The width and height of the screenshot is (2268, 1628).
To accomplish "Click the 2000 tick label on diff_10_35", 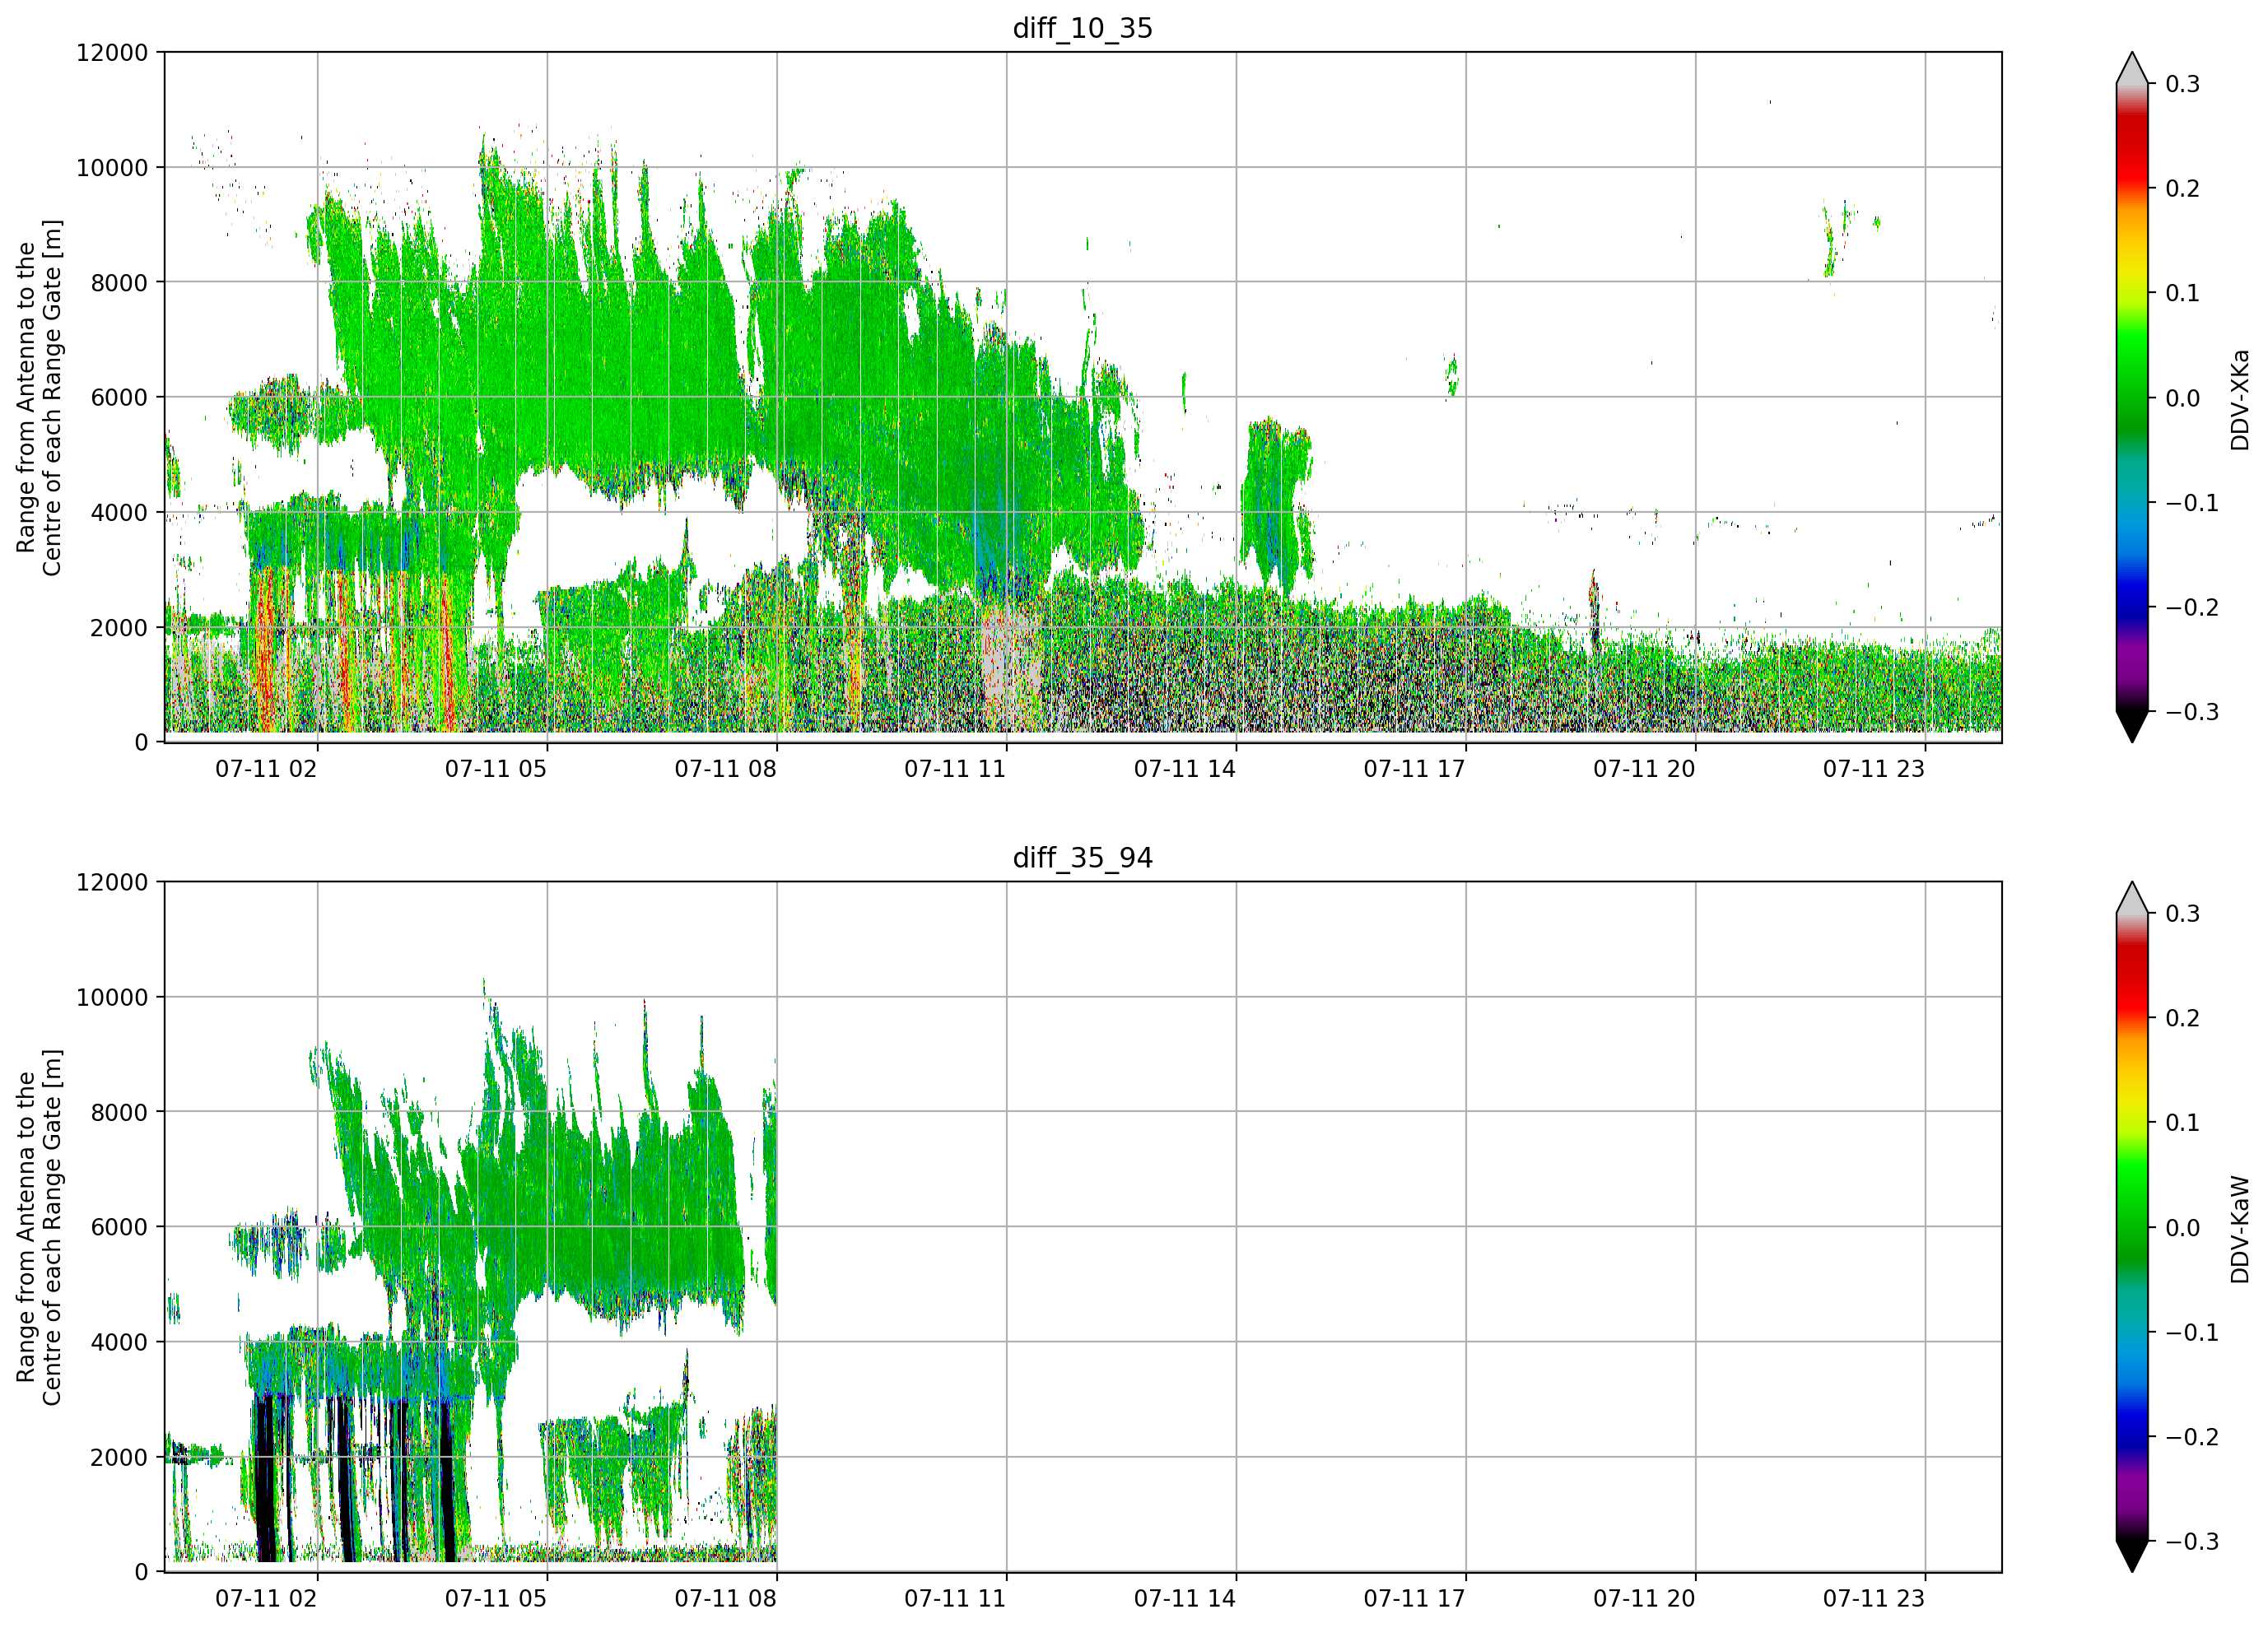I will [119, 628].
